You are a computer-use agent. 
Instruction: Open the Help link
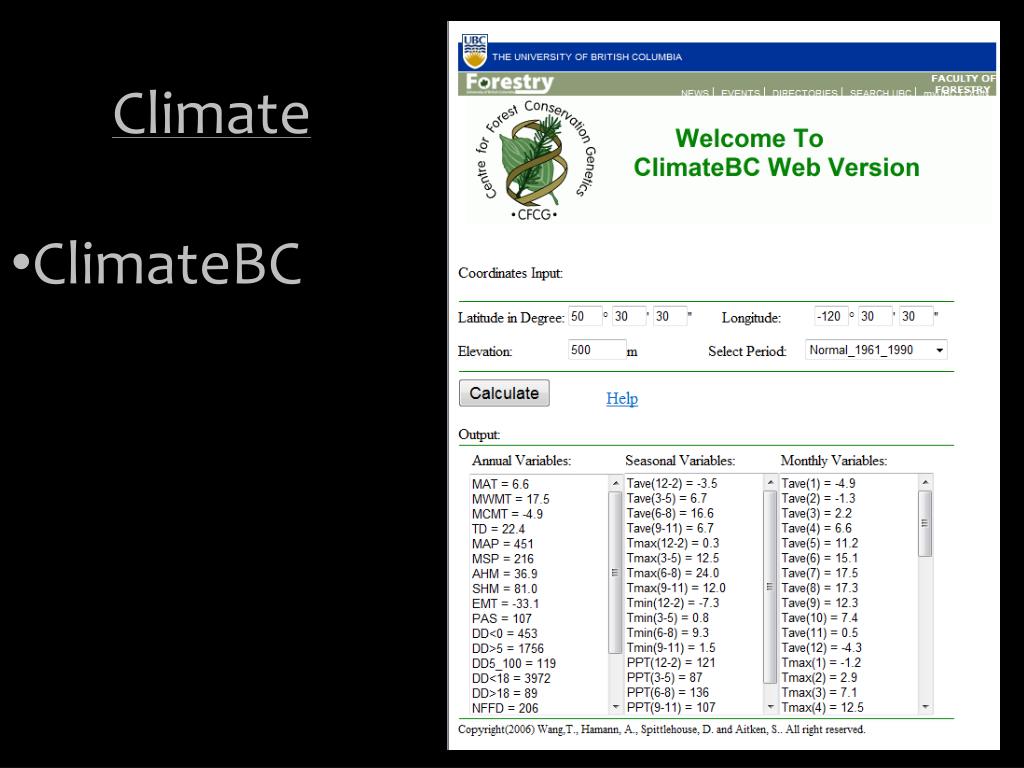(x=622, y=398)
